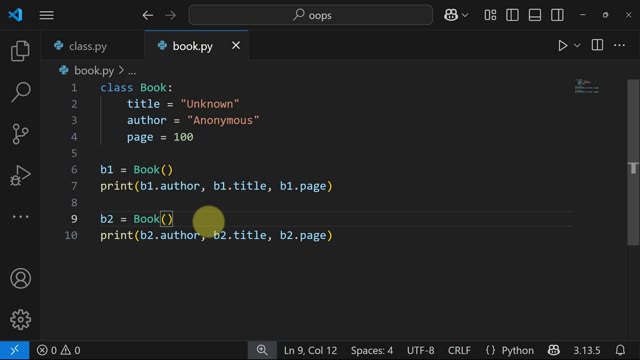Screen dimensions: 640x360
Task: Toggle the primary side bar
Action: tap(512, 15)
